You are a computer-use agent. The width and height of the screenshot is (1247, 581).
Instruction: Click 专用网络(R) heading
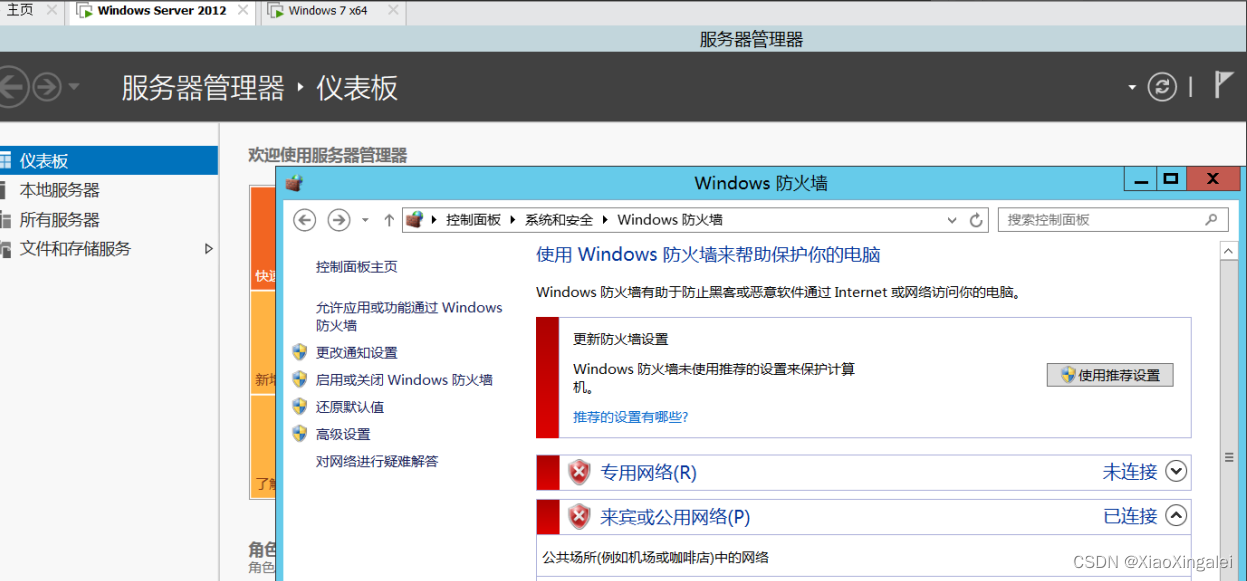pyautogui.click(x=648, y=472)
